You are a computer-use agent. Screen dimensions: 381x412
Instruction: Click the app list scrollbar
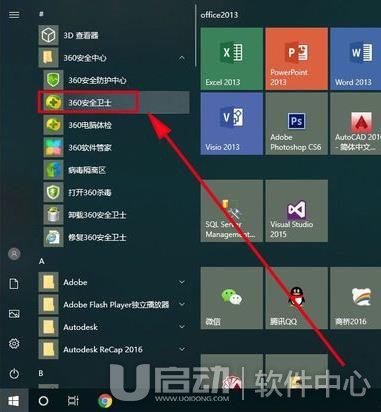point(196,35)
